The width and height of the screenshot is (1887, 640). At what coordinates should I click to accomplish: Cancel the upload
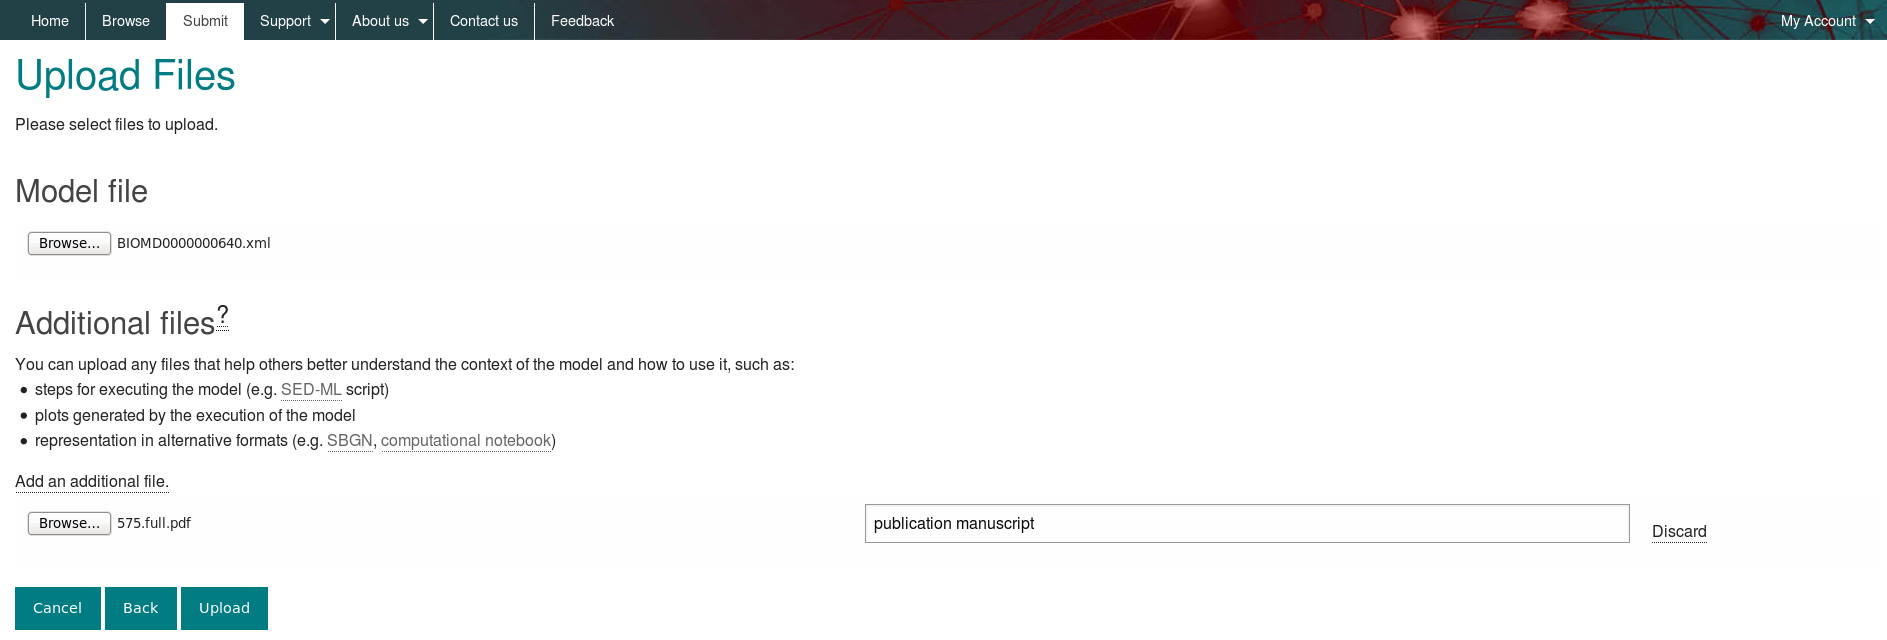pos(57,608)
